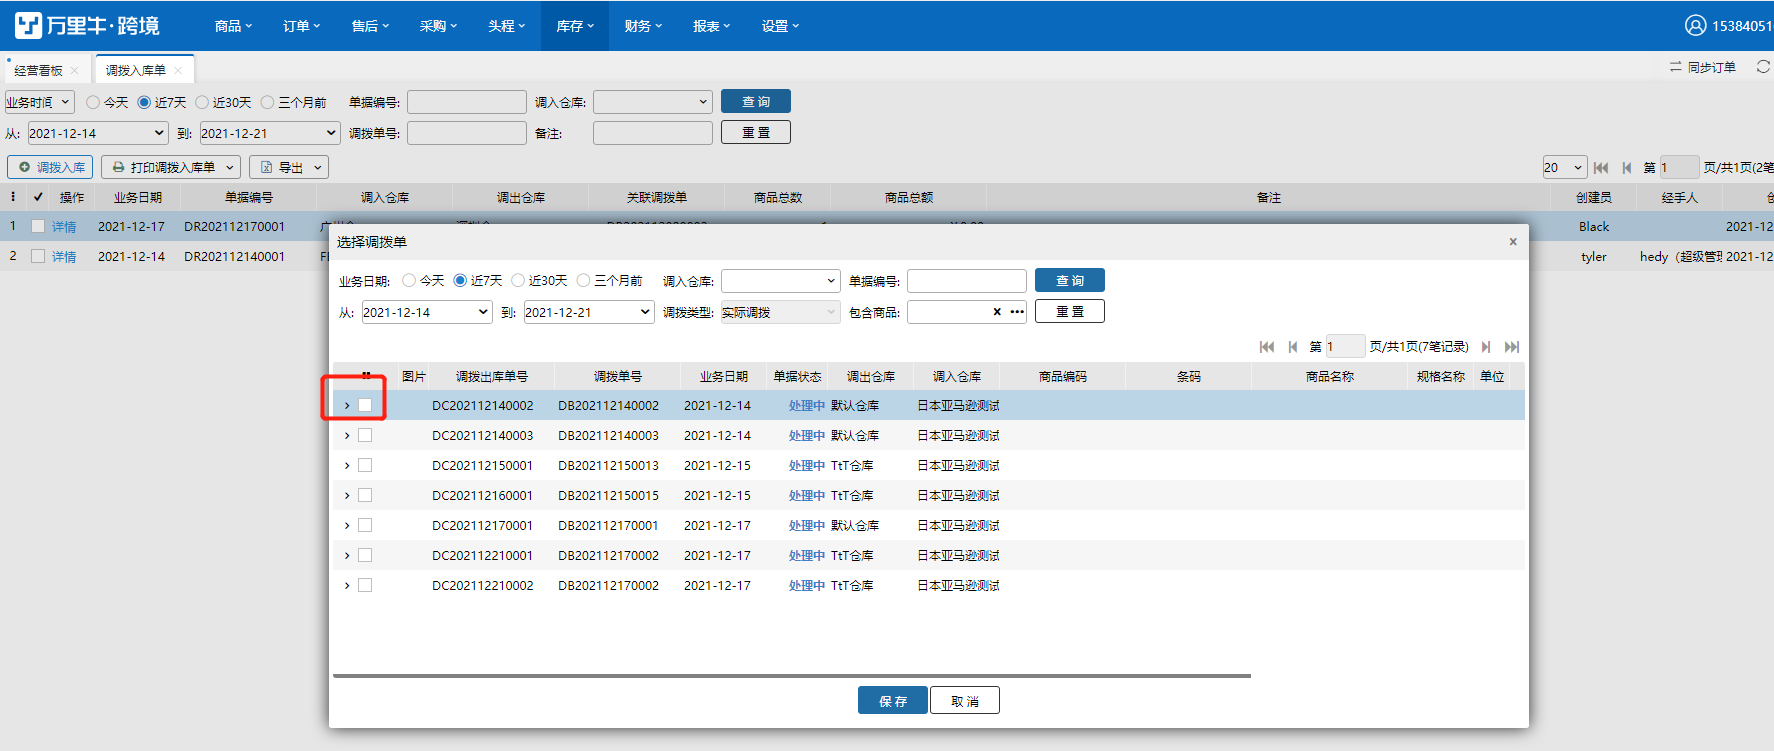The height and width of the screenshot is (751, 1774).
Task: Select 今天 radio in the dialog
Action: tap(409, 280)
